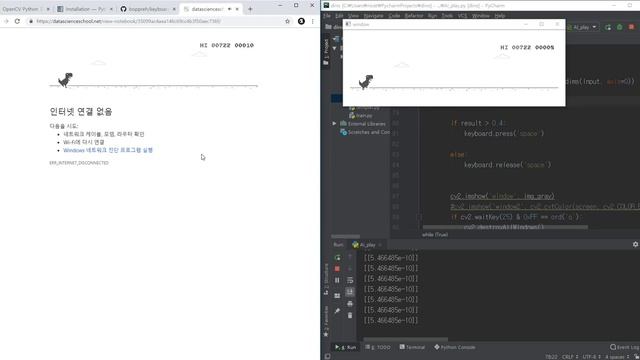Click the dinosaur in Chrome offline page
Image resolution: width=640 pixels, height=360 pixels.
click(65, 80)
